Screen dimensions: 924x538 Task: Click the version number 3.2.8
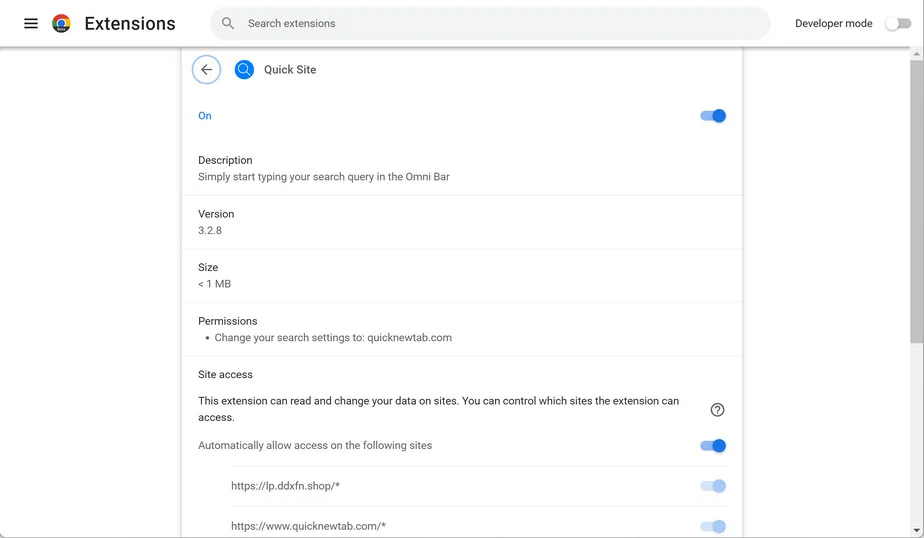point(210,230)
